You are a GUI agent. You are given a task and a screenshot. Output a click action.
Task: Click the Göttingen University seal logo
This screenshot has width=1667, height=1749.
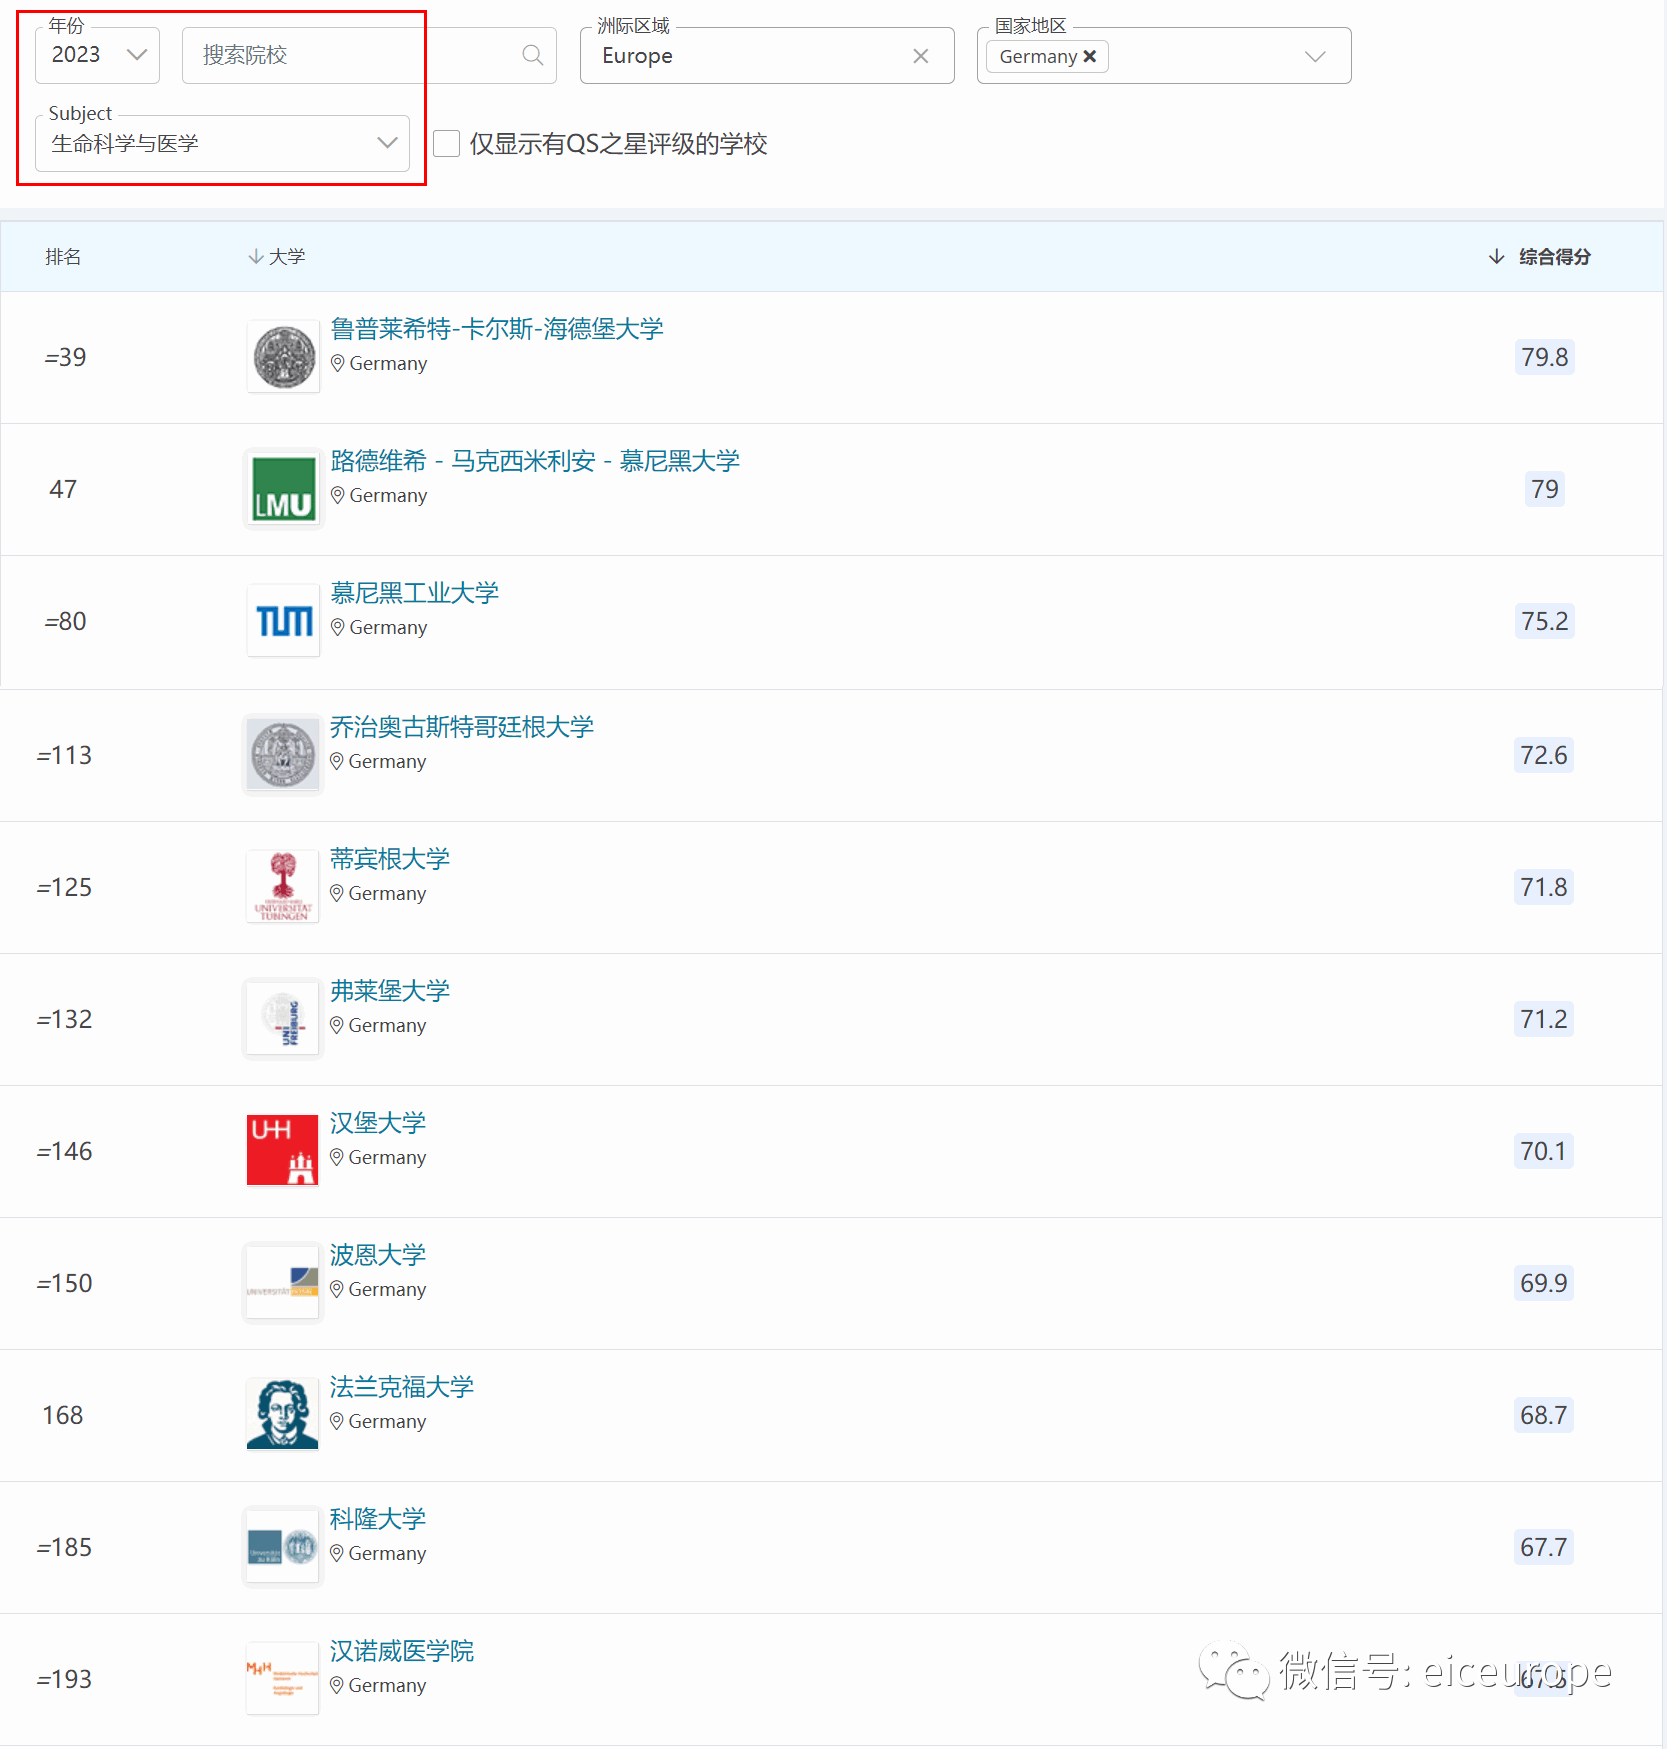(283, 755)
